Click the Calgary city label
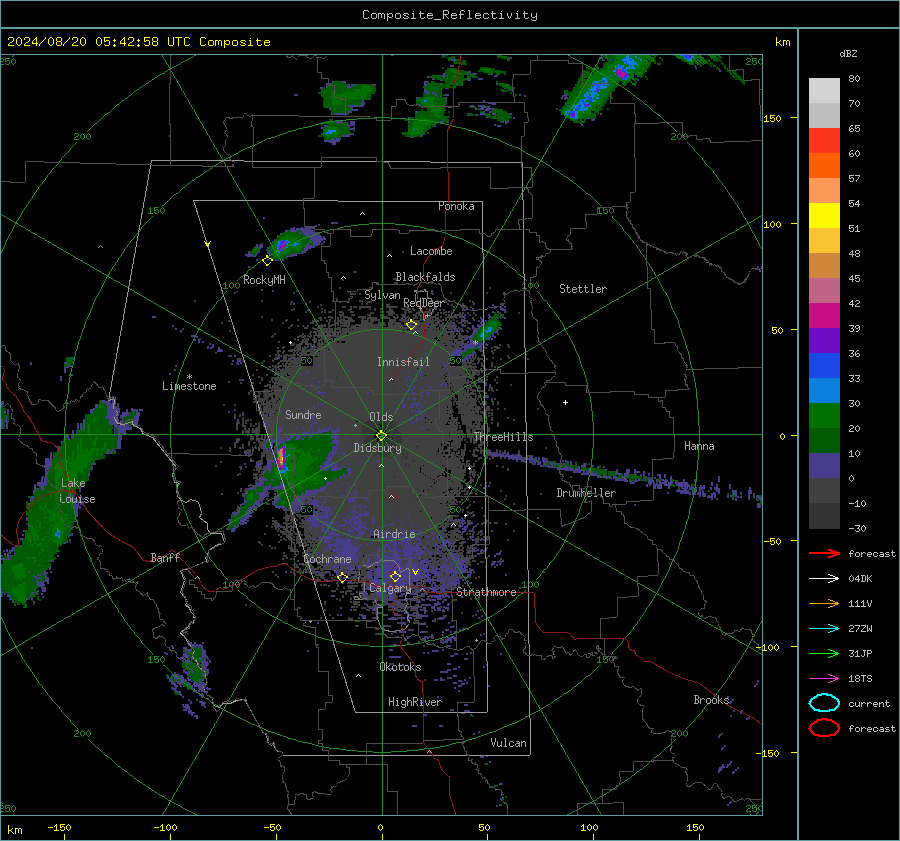 (x=390, y=588)
